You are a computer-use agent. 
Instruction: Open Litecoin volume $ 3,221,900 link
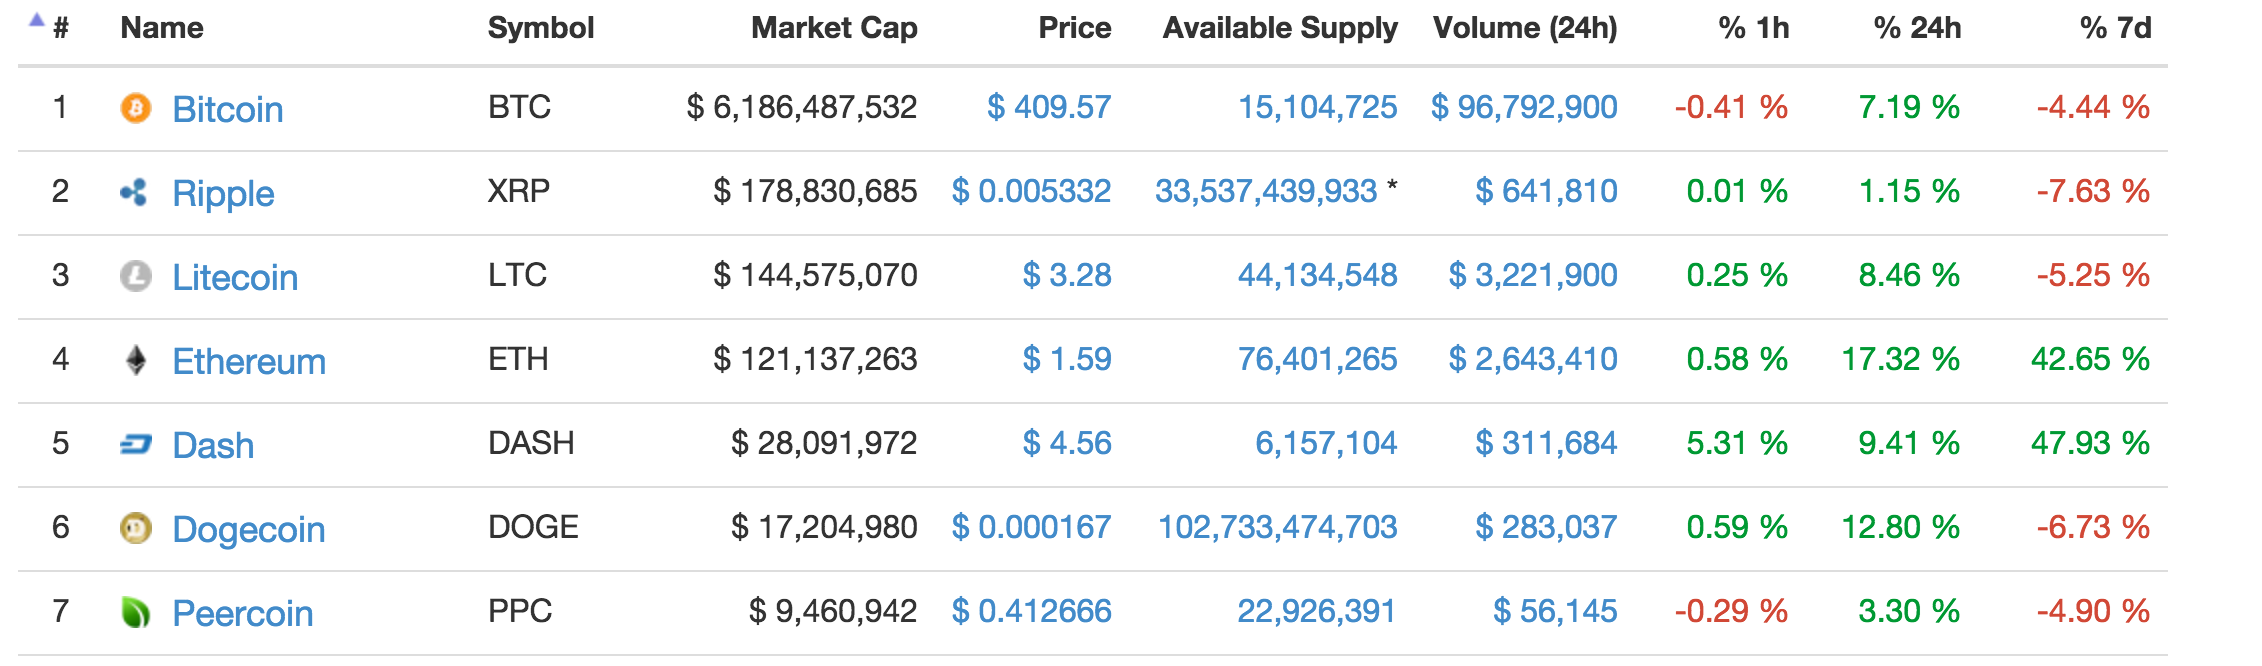pyautogui.click(x=1533, y=275)
